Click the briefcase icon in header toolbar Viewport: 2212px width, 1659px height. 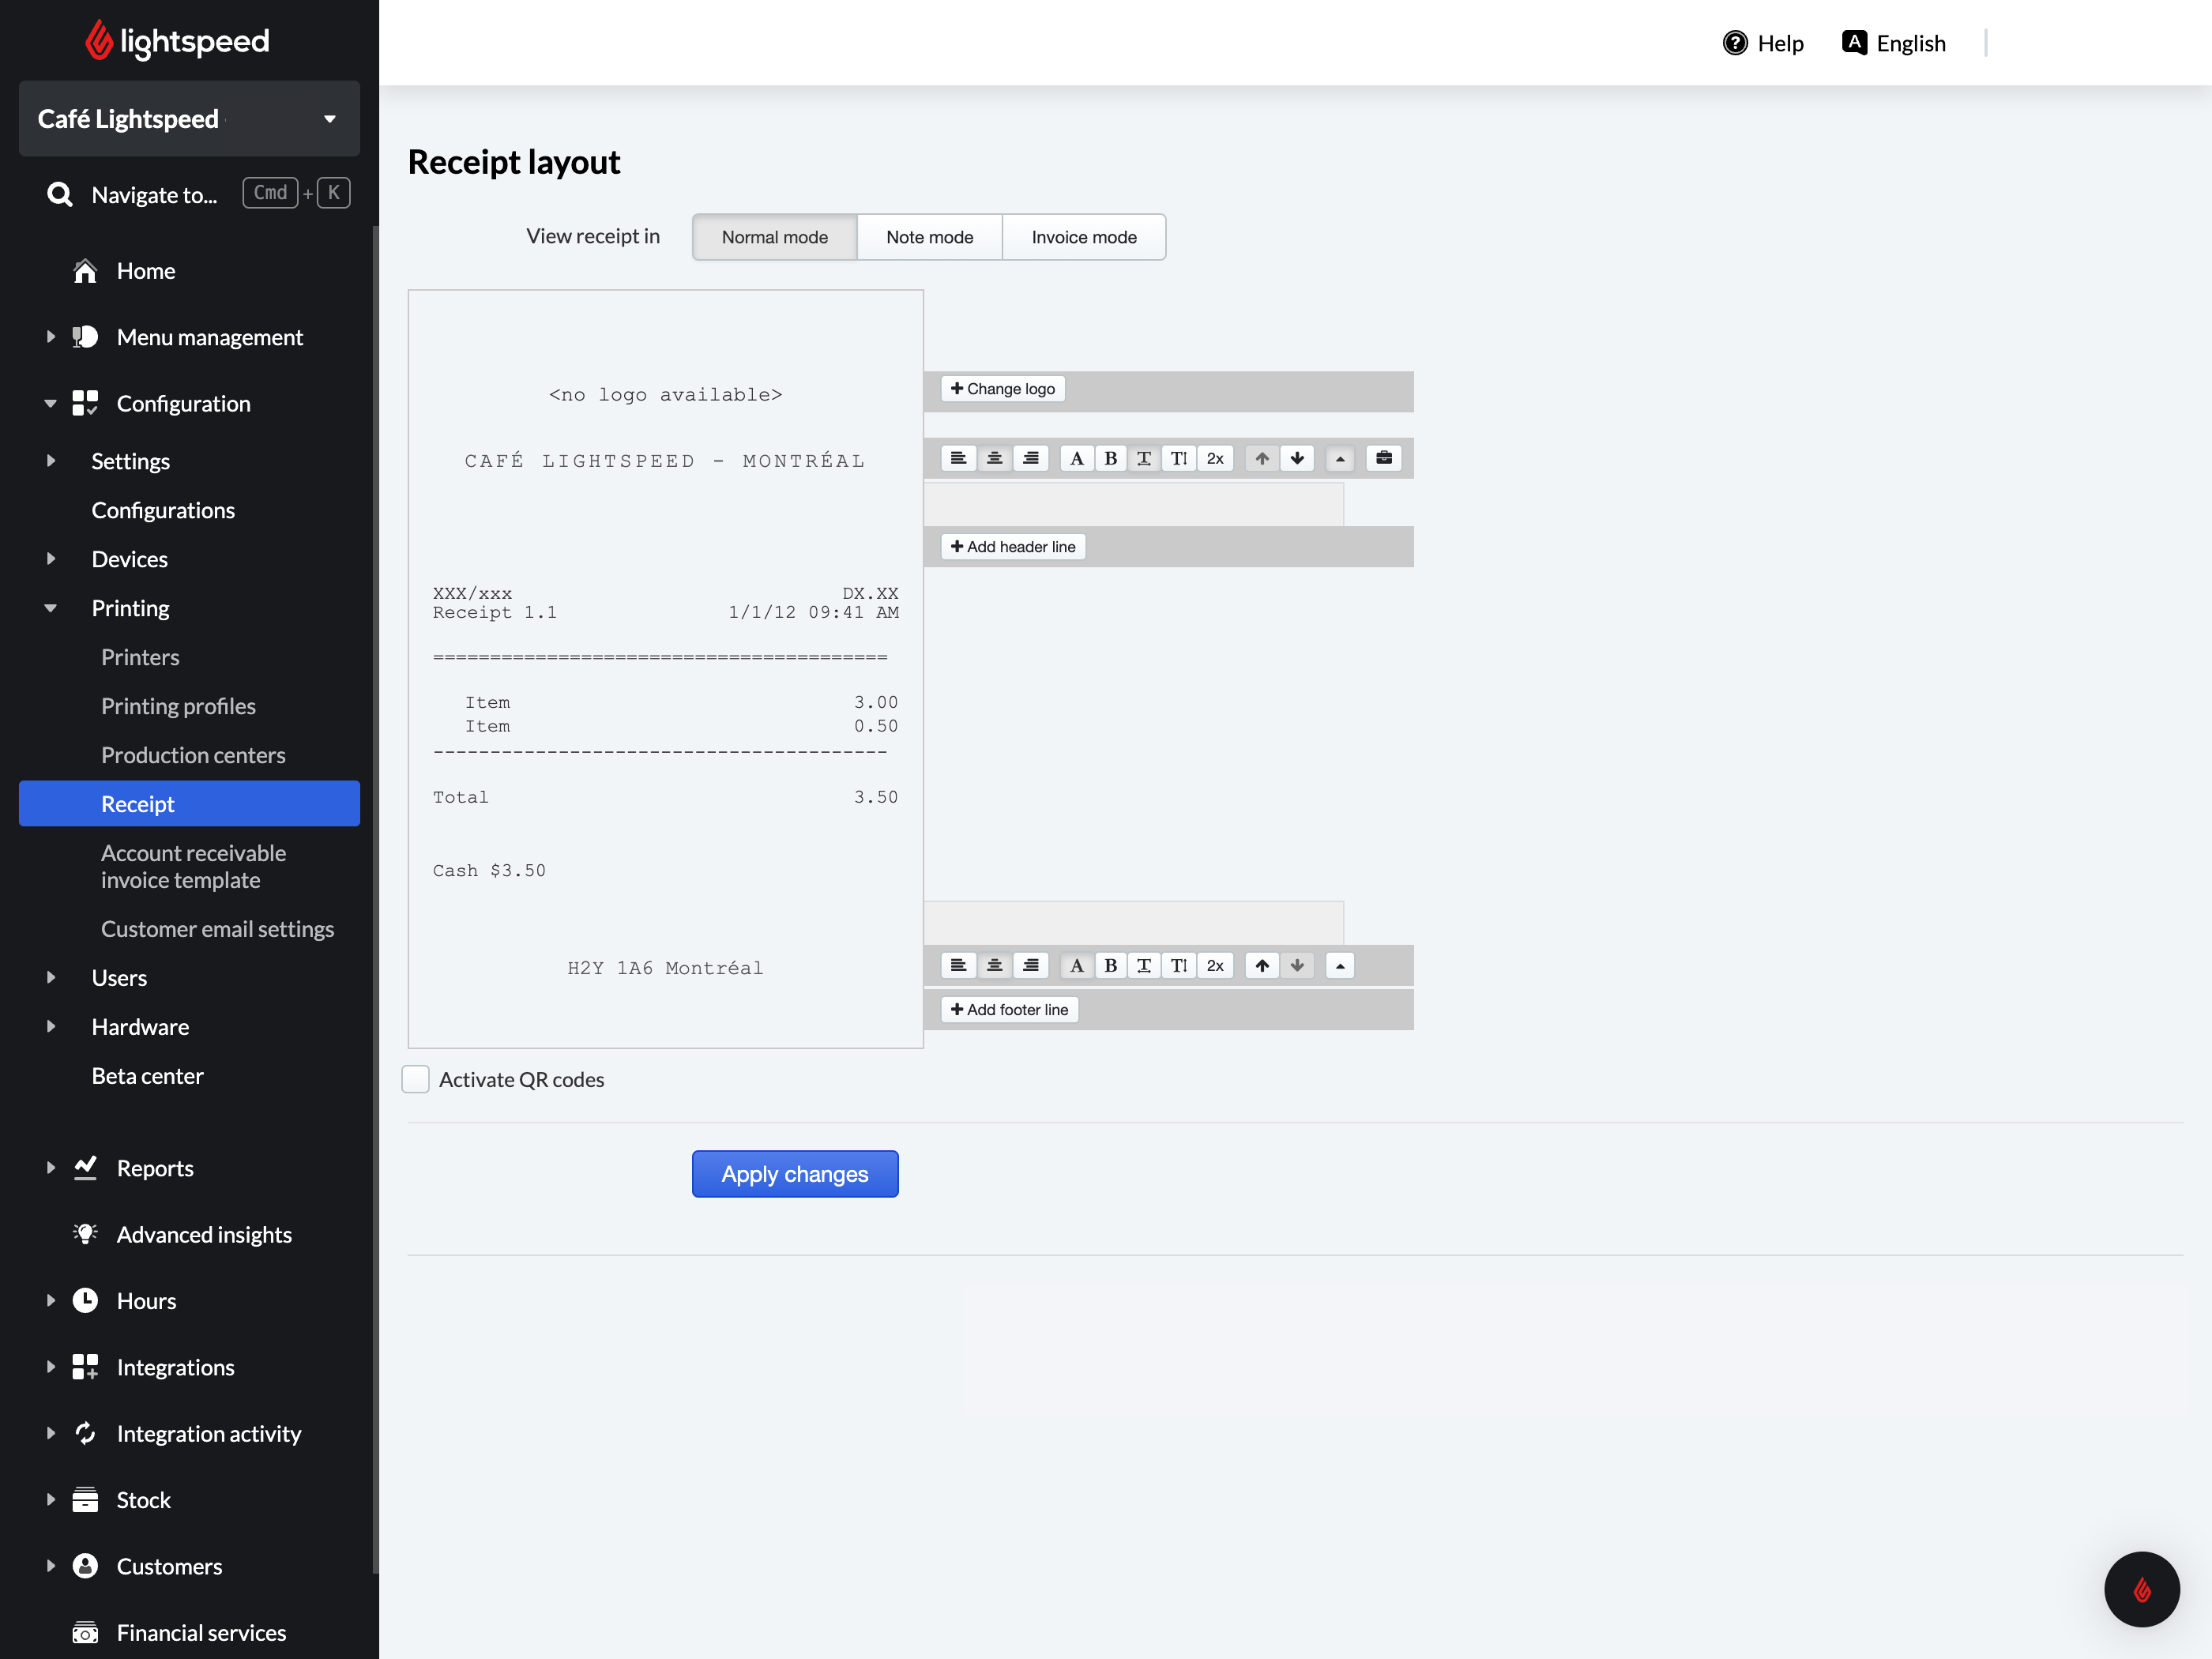1384,458
